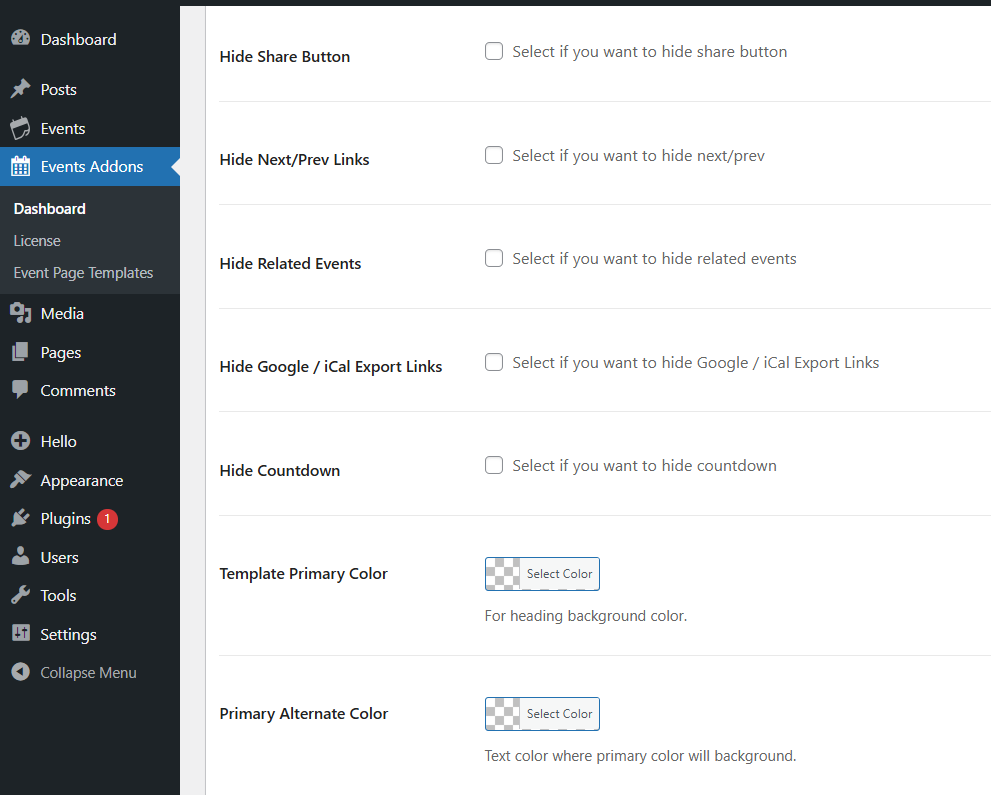Open the Events Addons menu
Image resolution: width=991 pixels, height=795 pixels.
(91, 166)
